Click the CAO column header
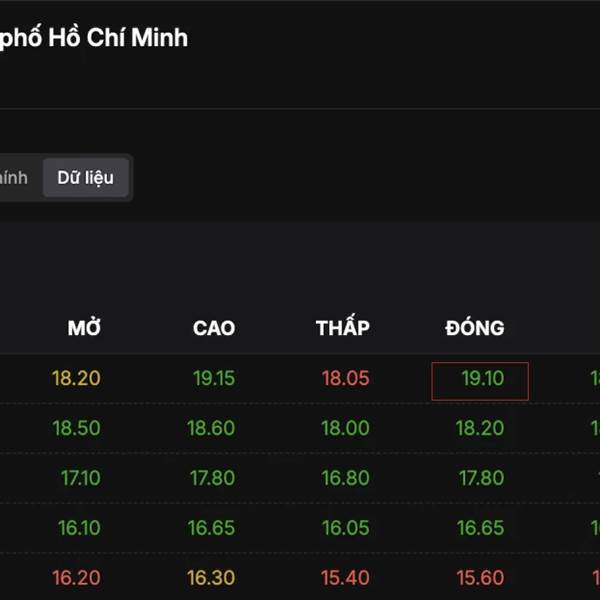The height and width of the screenshot is (600, 600). click(x=214, y=328)
